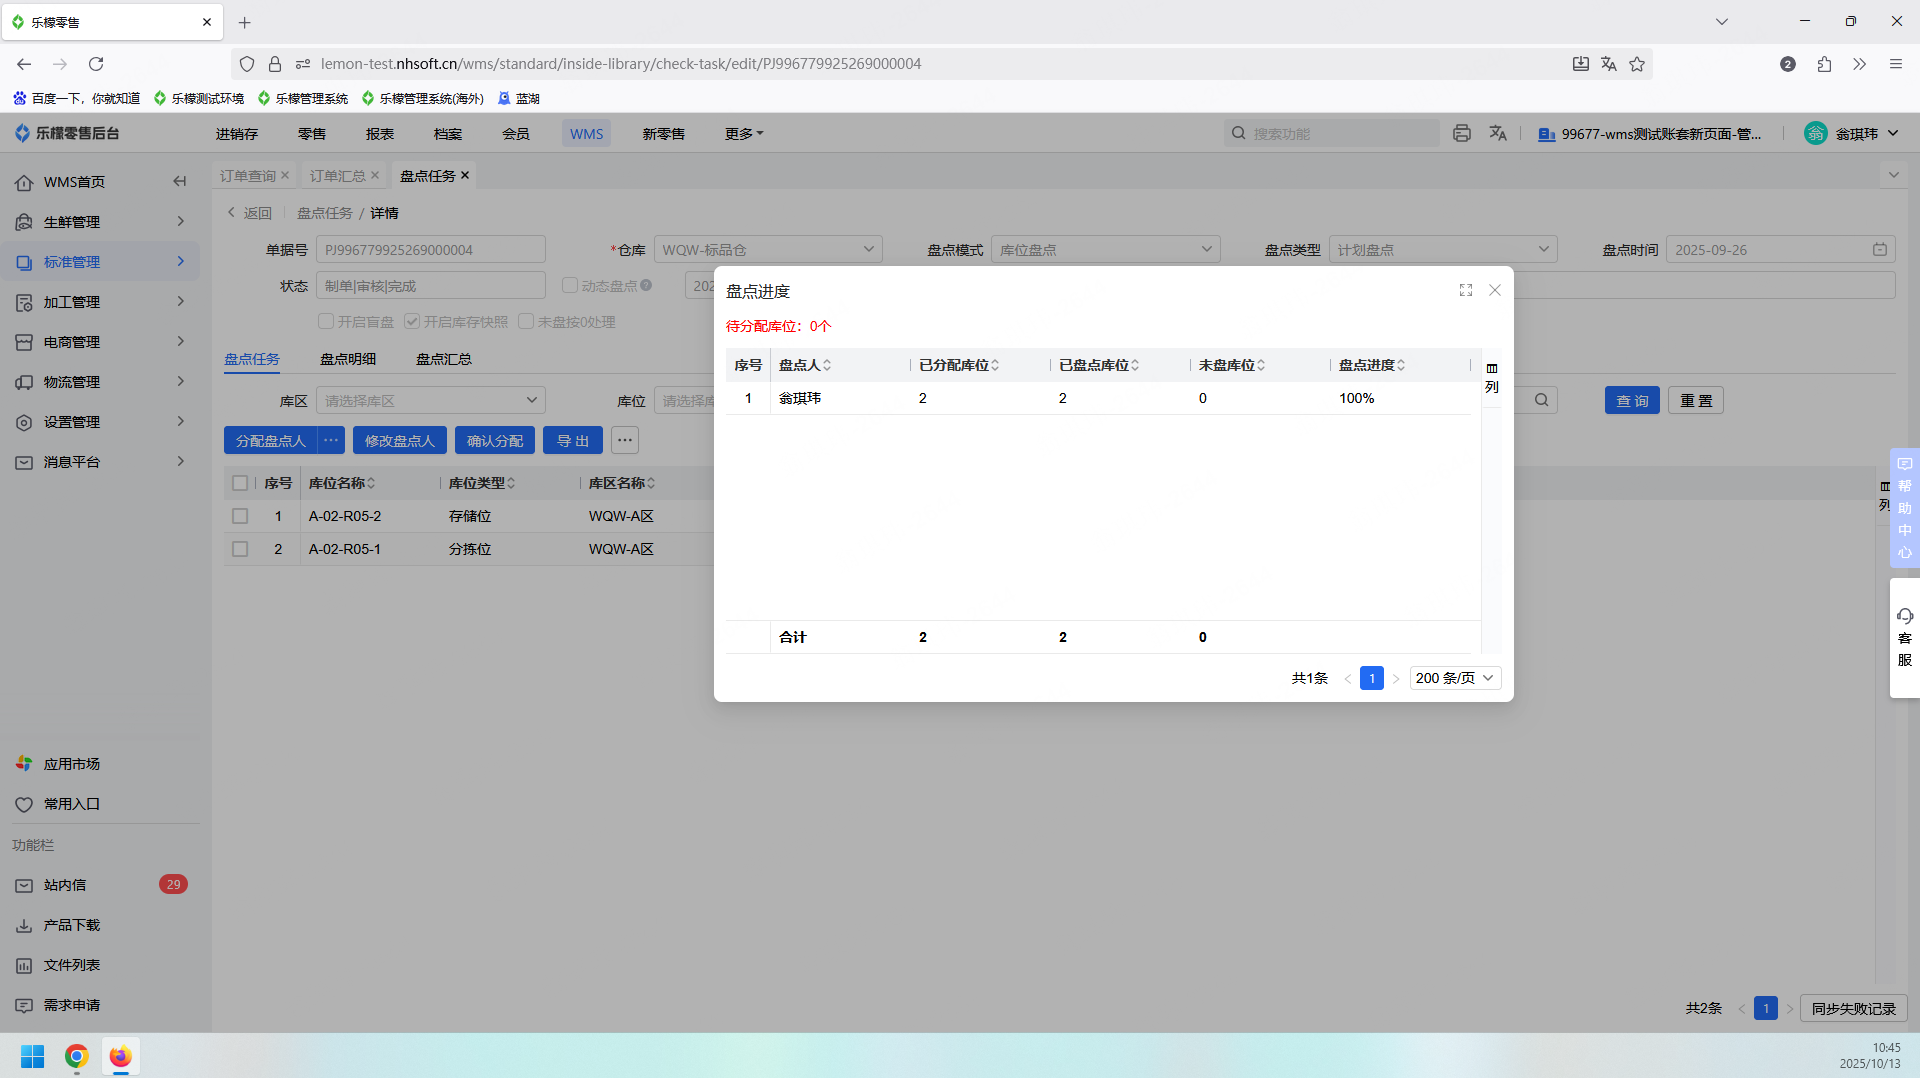Select the checkbox for row A-02-R05-1
The image size is (1920, 1078).
pos(240,549)
